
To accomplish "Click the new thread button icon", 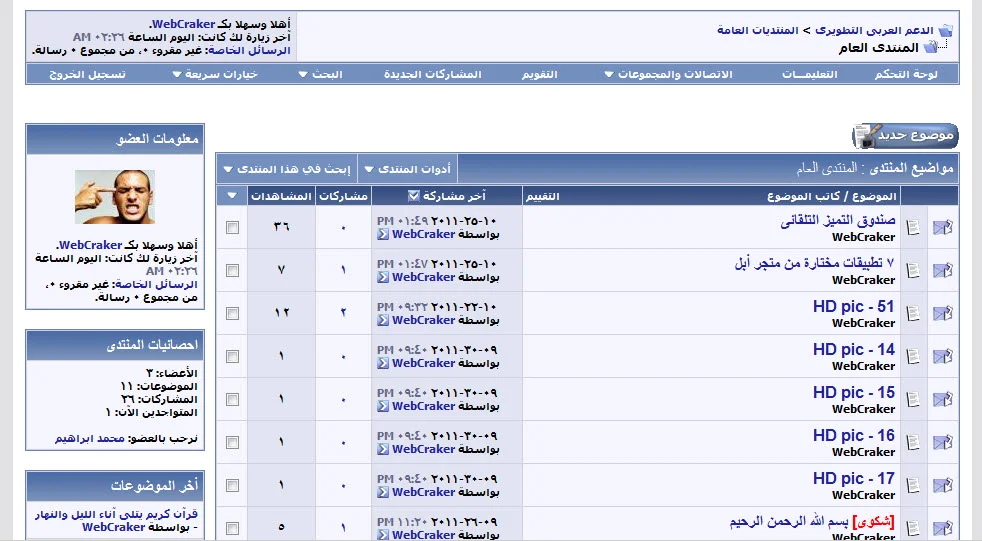I will click(x=905, y=135).
